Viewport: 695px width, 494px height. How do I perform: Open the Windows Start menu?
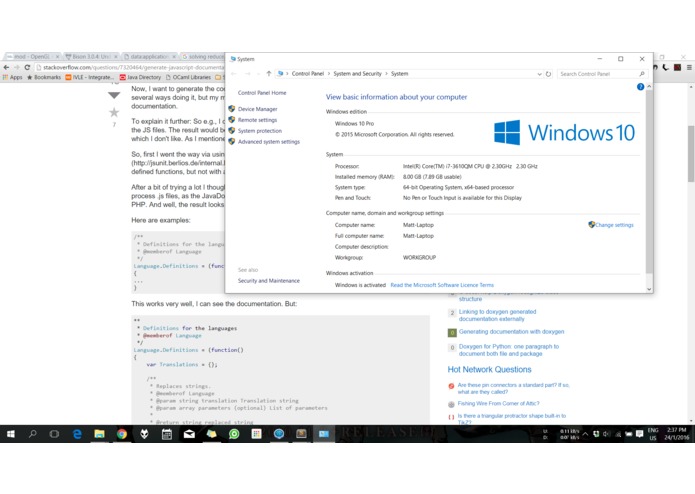(x=11, y=434)
